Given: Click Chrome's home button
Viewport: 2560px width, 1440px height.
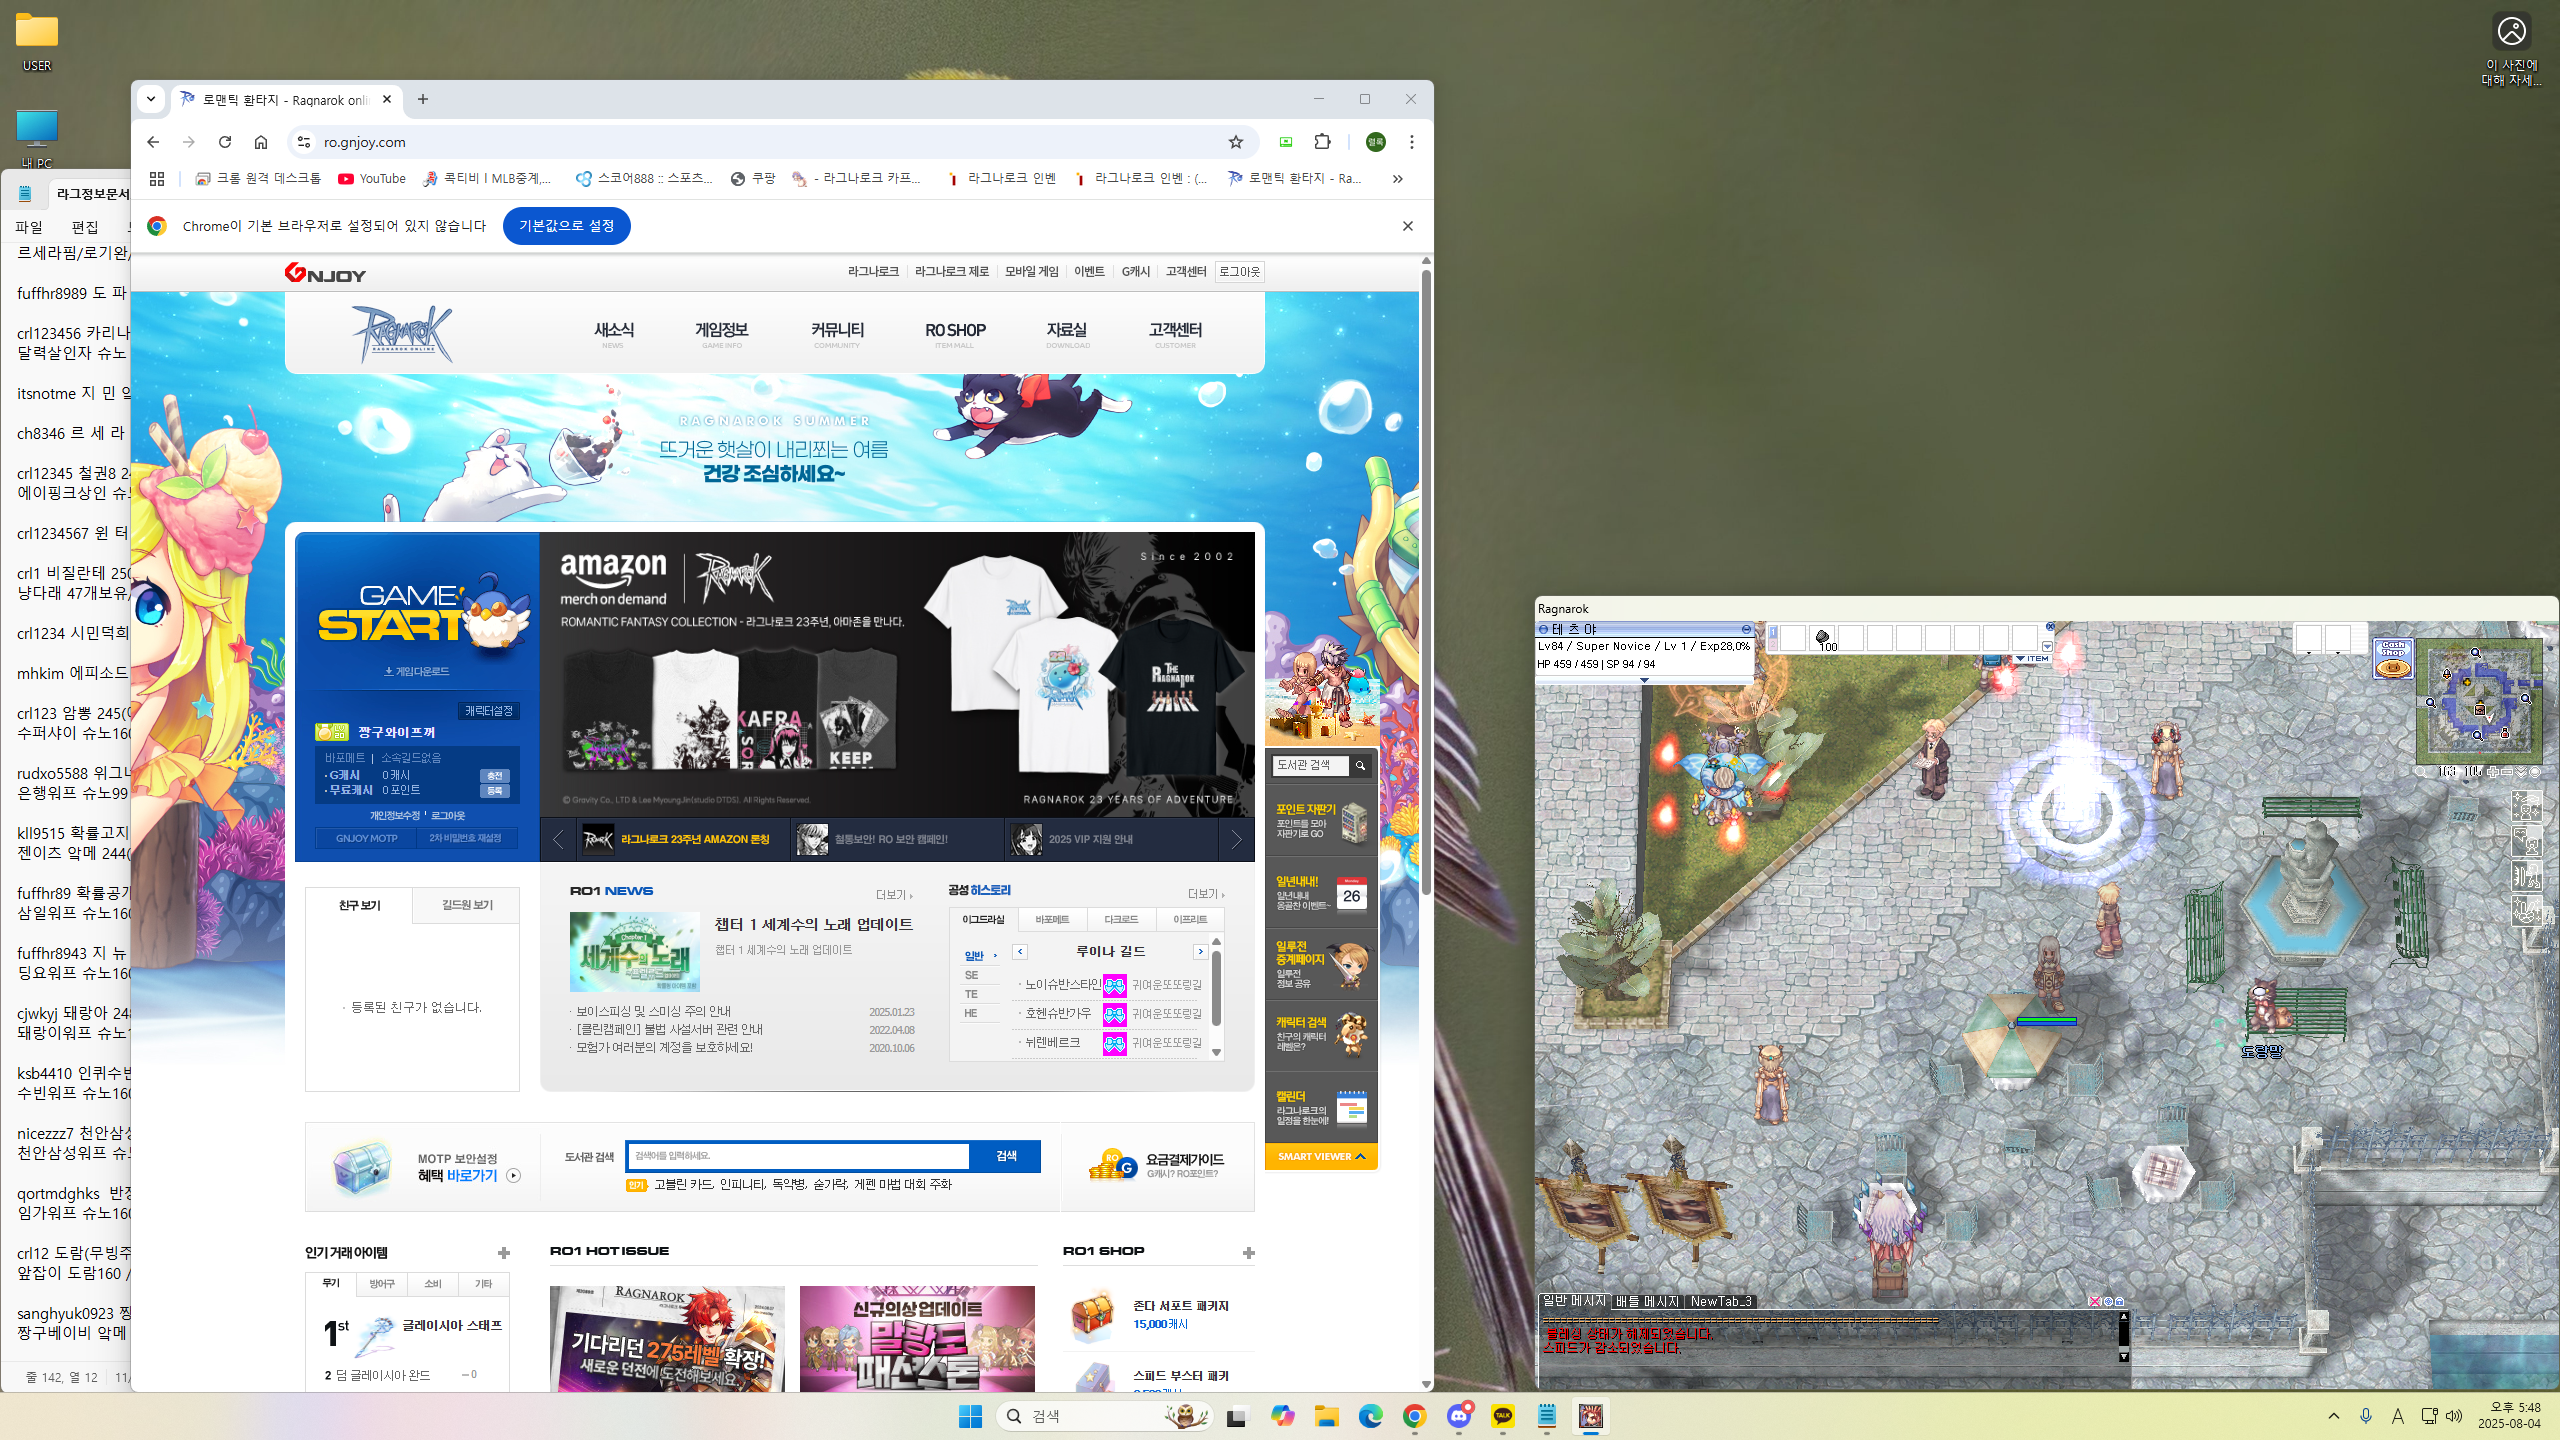Looking at the screenshot, I should click(x=261, y=142).
